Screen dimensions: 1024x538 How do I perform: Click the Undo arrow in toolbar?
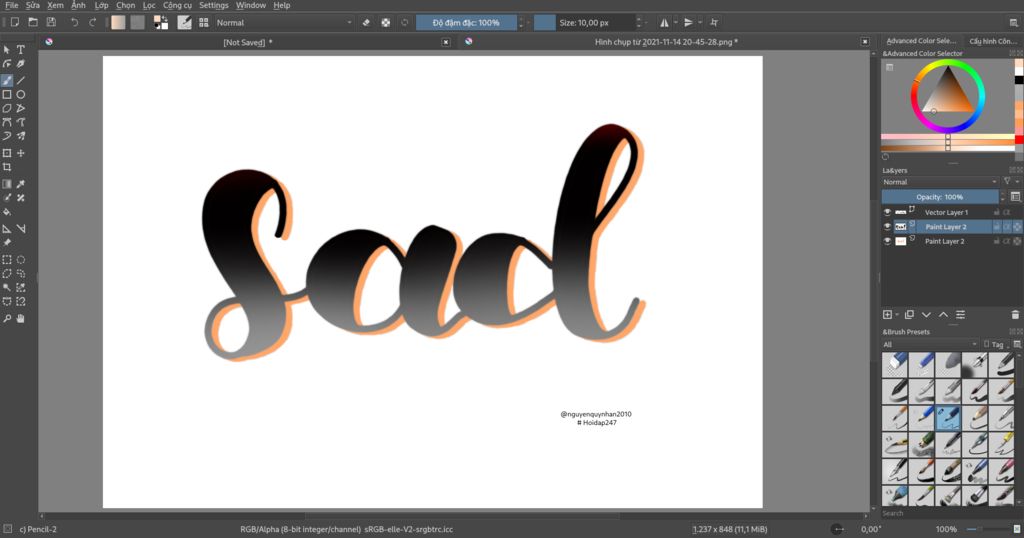coord(74,22)
